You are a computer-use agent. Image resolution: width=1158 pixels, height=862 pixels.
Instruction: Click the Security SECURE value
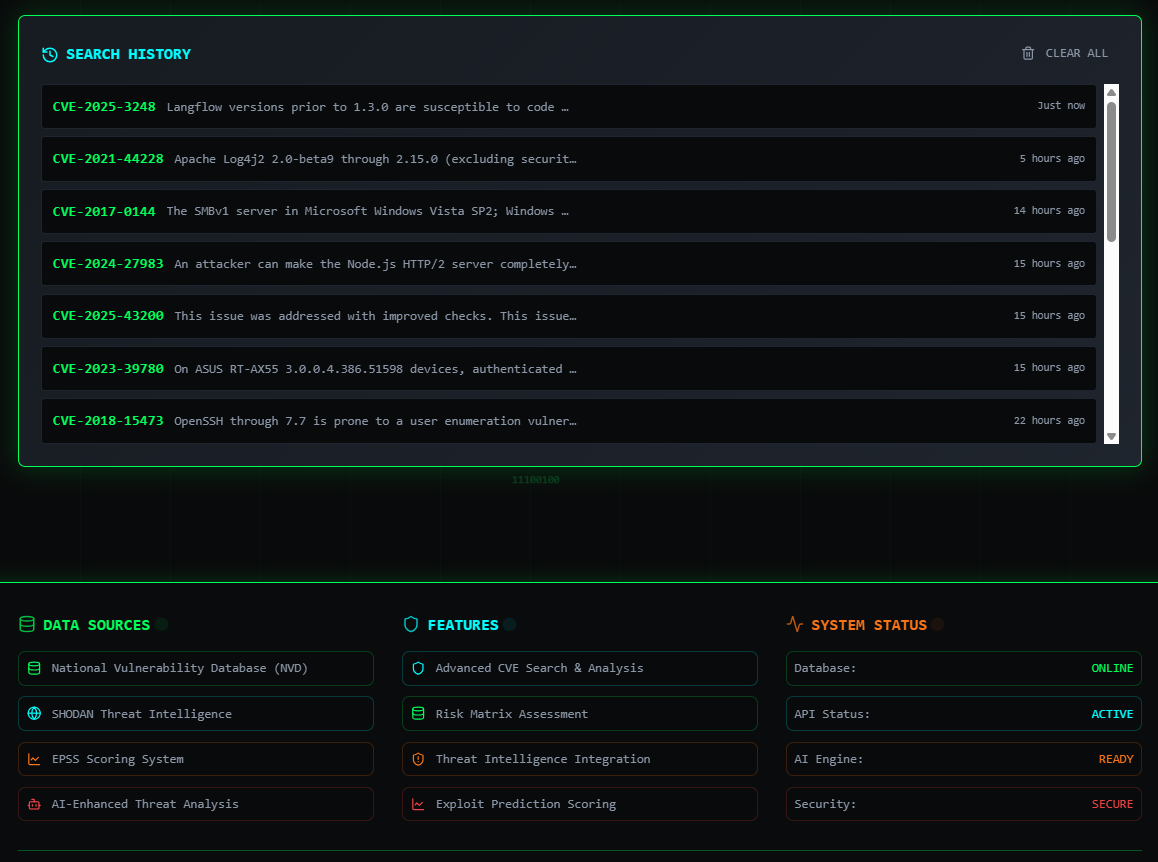(1112, 804)
